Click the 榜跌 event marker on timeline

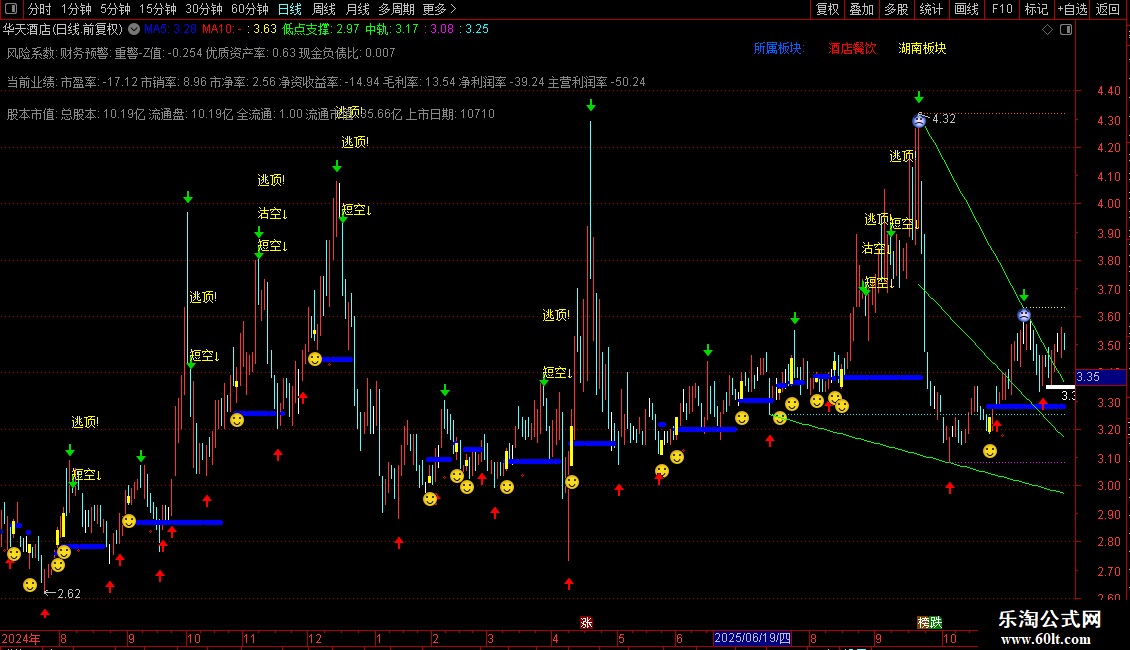[930, 623]
